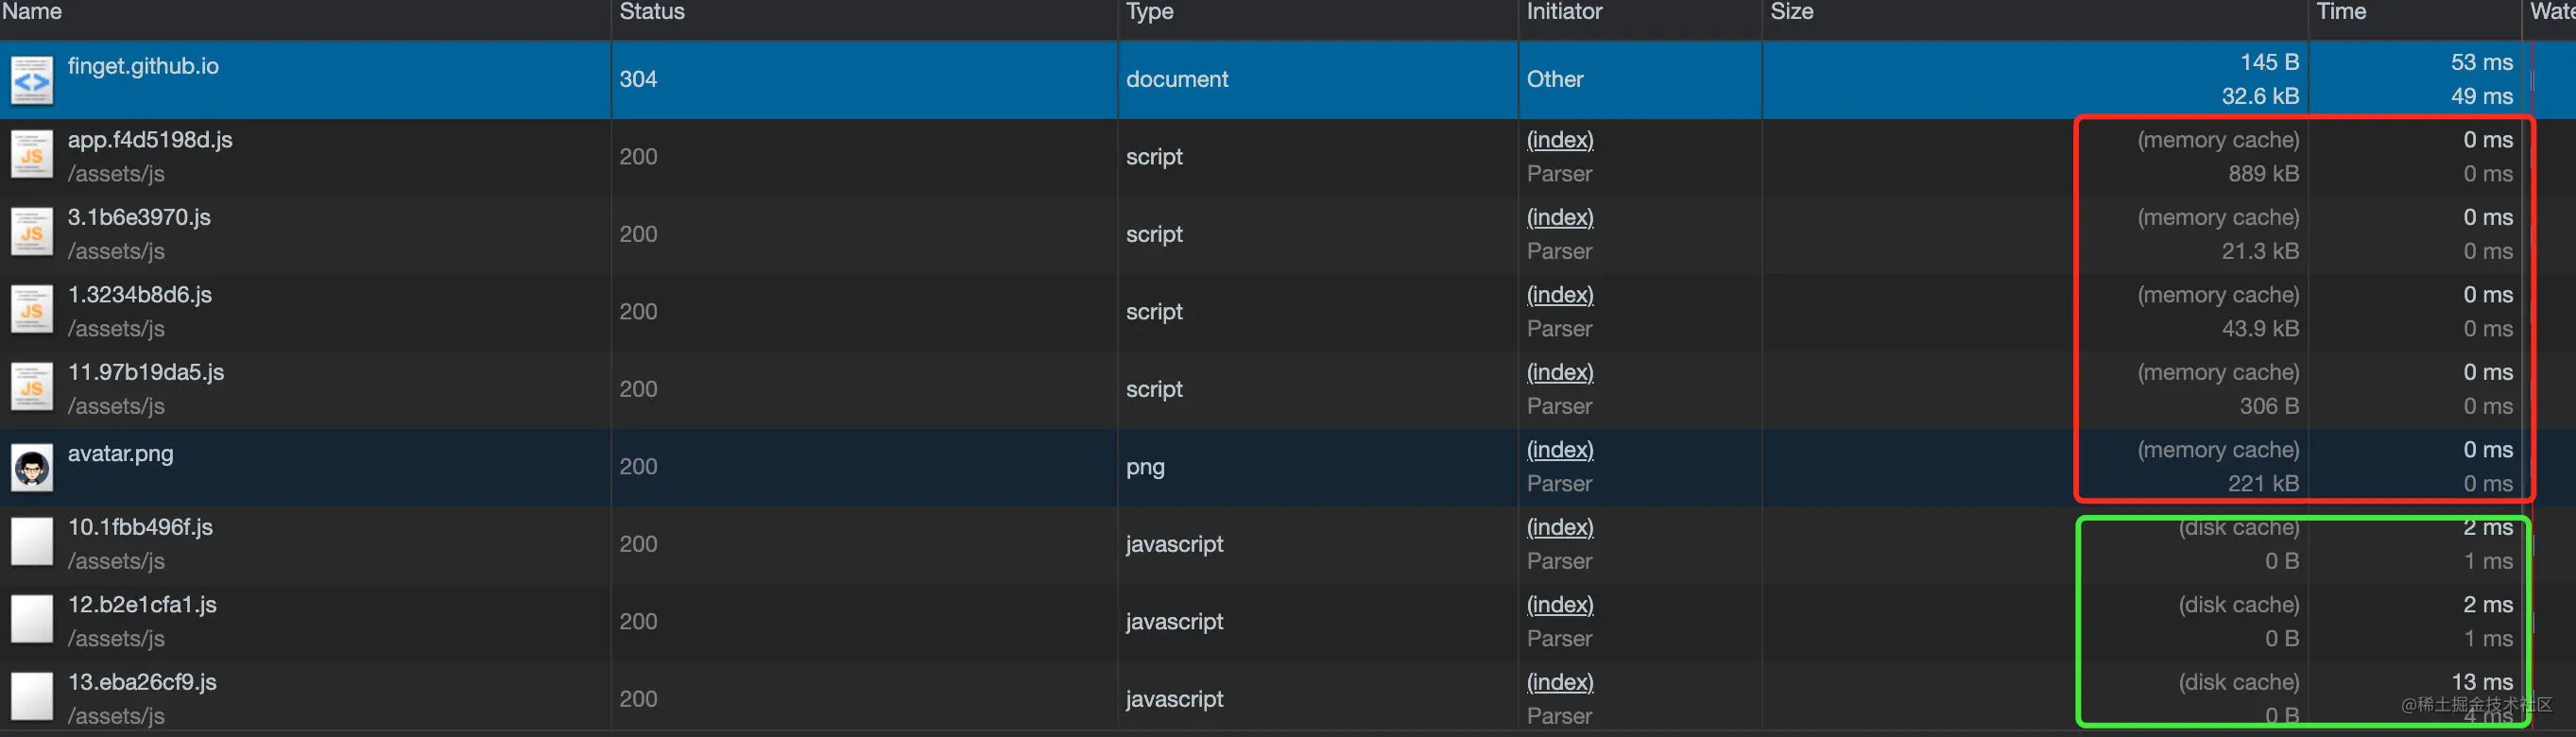
Task: Click the JS icon next to 11.97b19da5.js
Action: coord(31,388)
